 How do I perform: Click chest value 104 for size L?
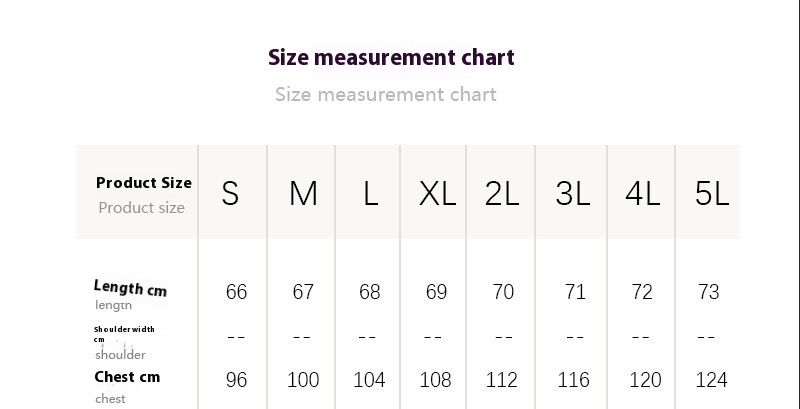point(369,380)
